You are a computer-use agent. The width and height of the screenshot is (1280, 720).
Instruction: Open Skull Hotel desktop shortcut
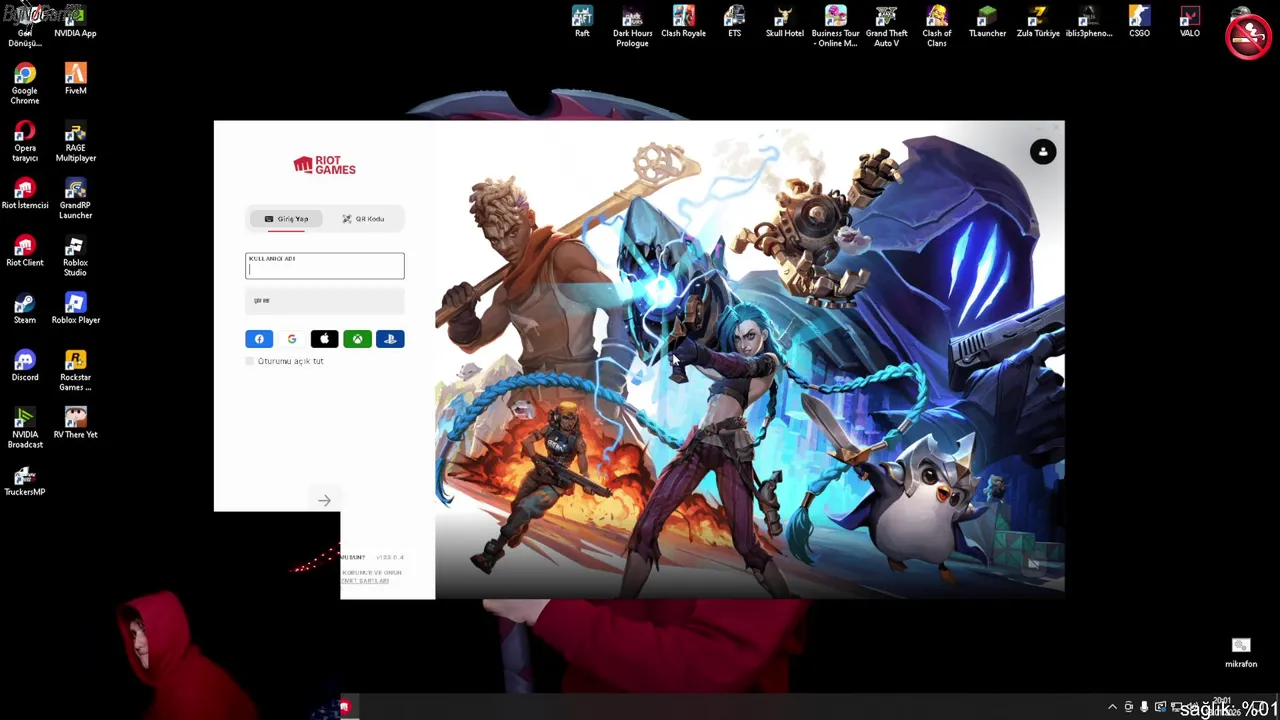tap(785, 22)
